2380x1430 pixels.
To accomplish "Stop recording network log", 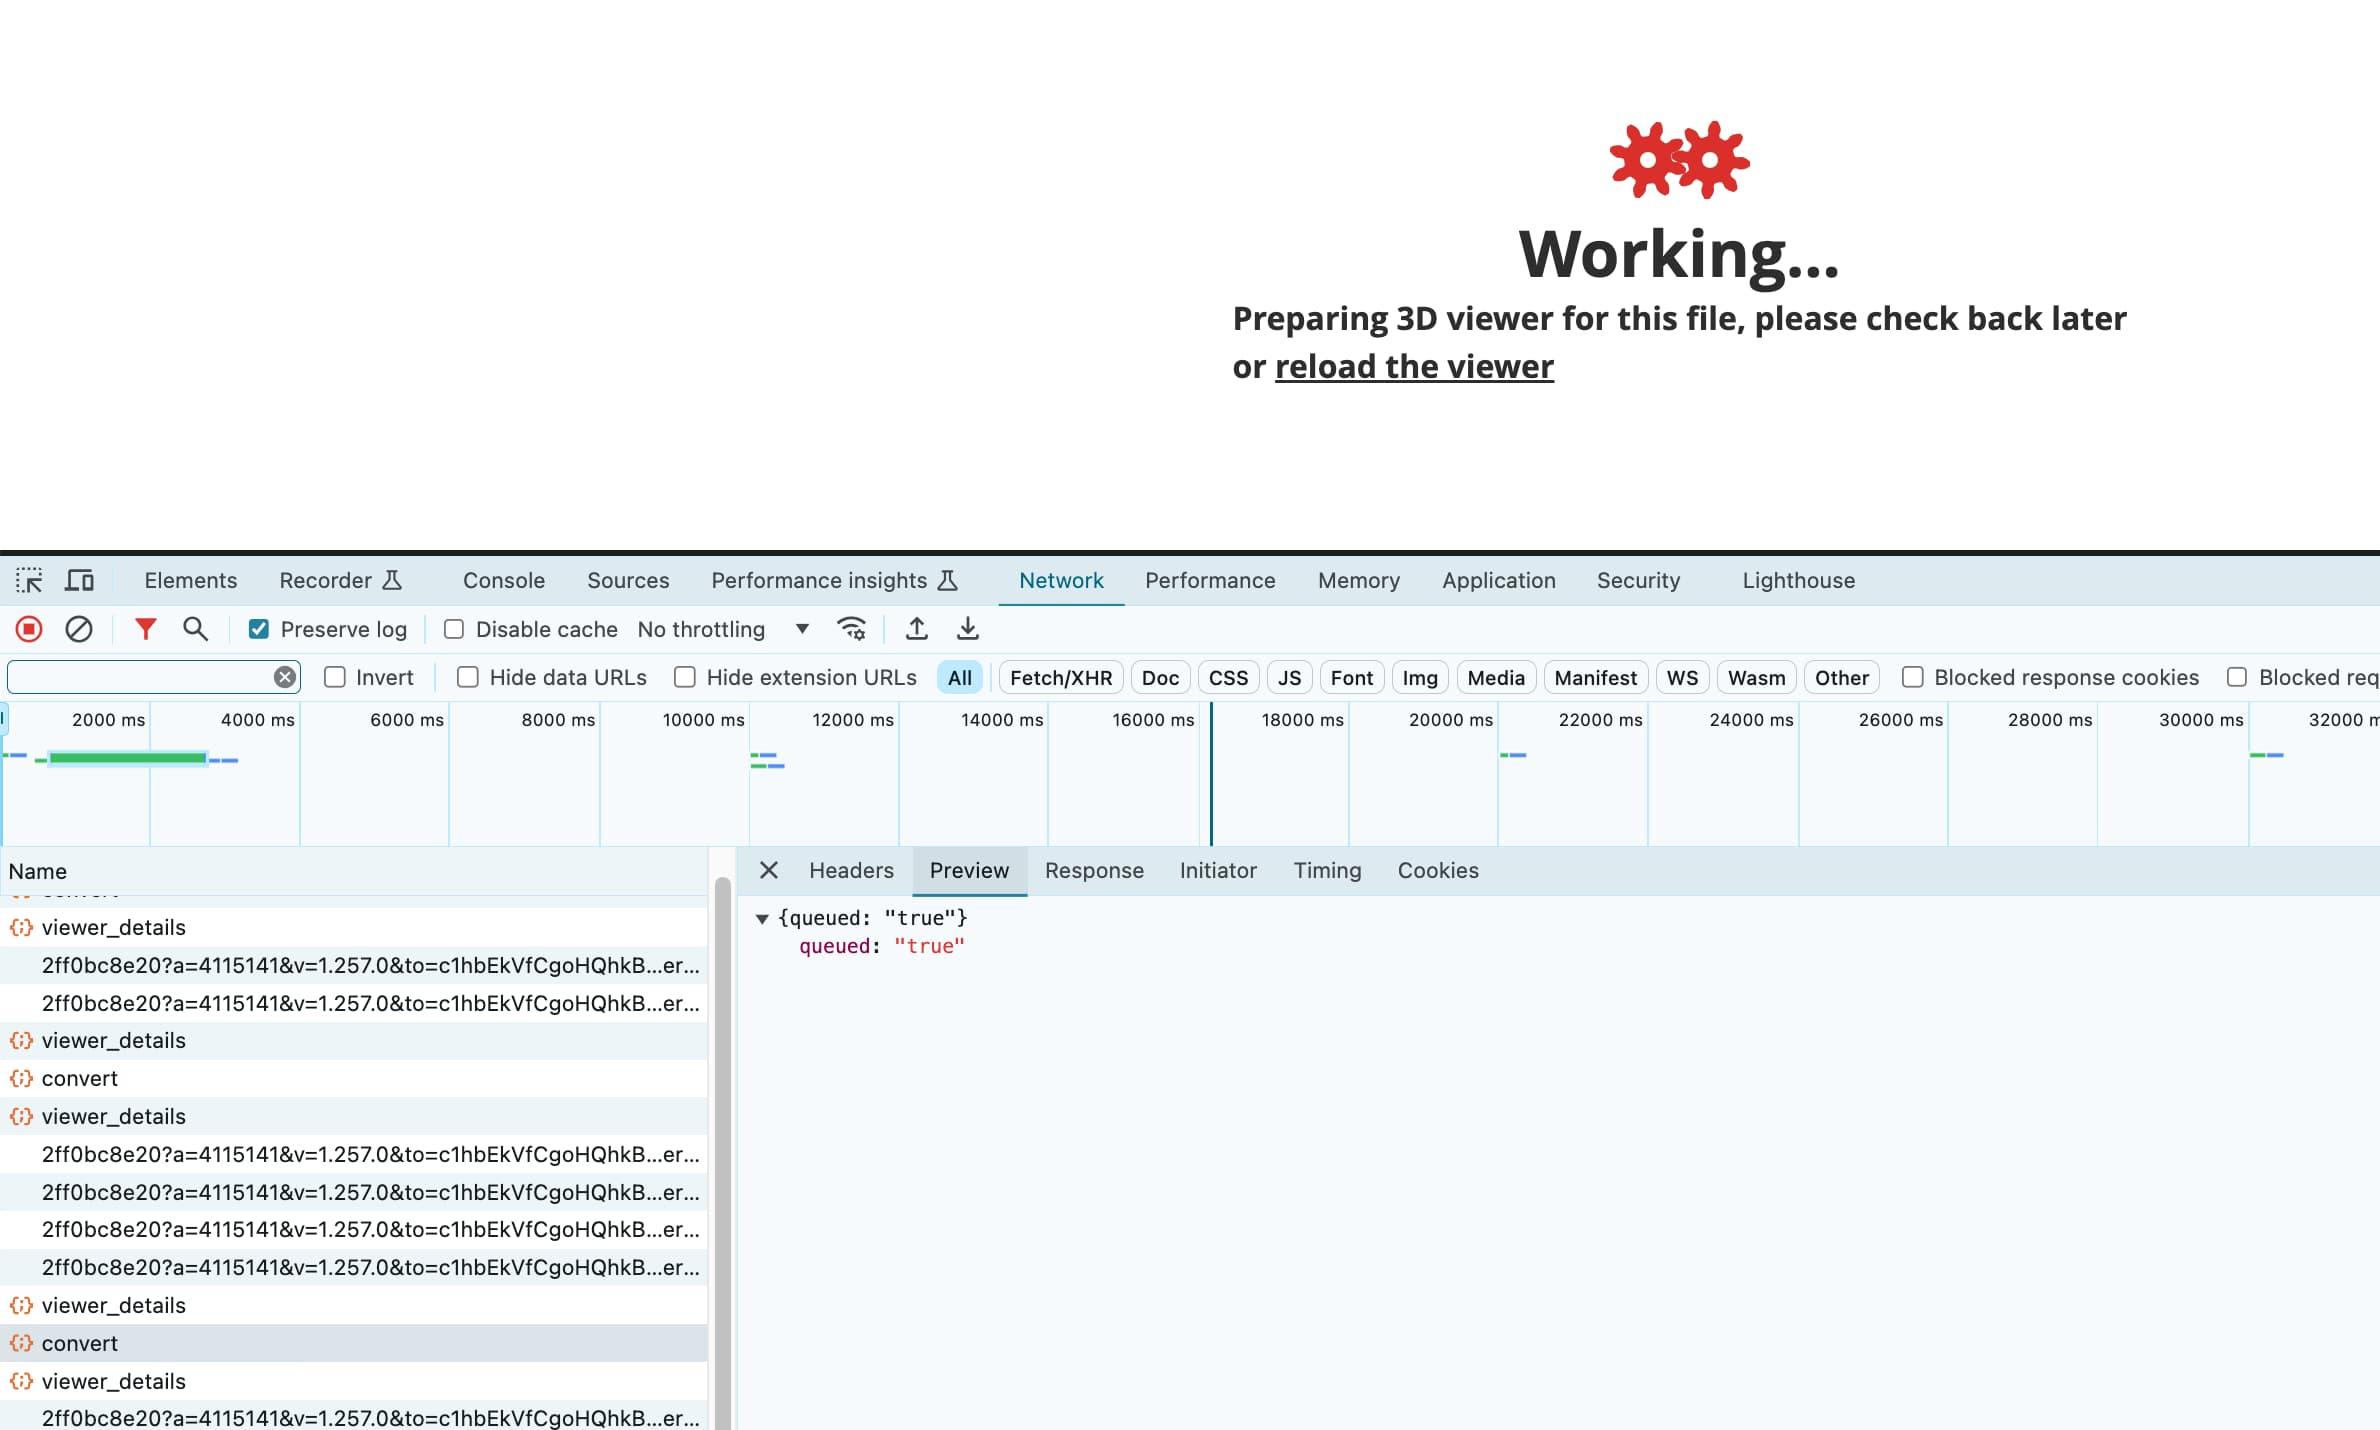I will pyautogui.click(x=29, y=629).
